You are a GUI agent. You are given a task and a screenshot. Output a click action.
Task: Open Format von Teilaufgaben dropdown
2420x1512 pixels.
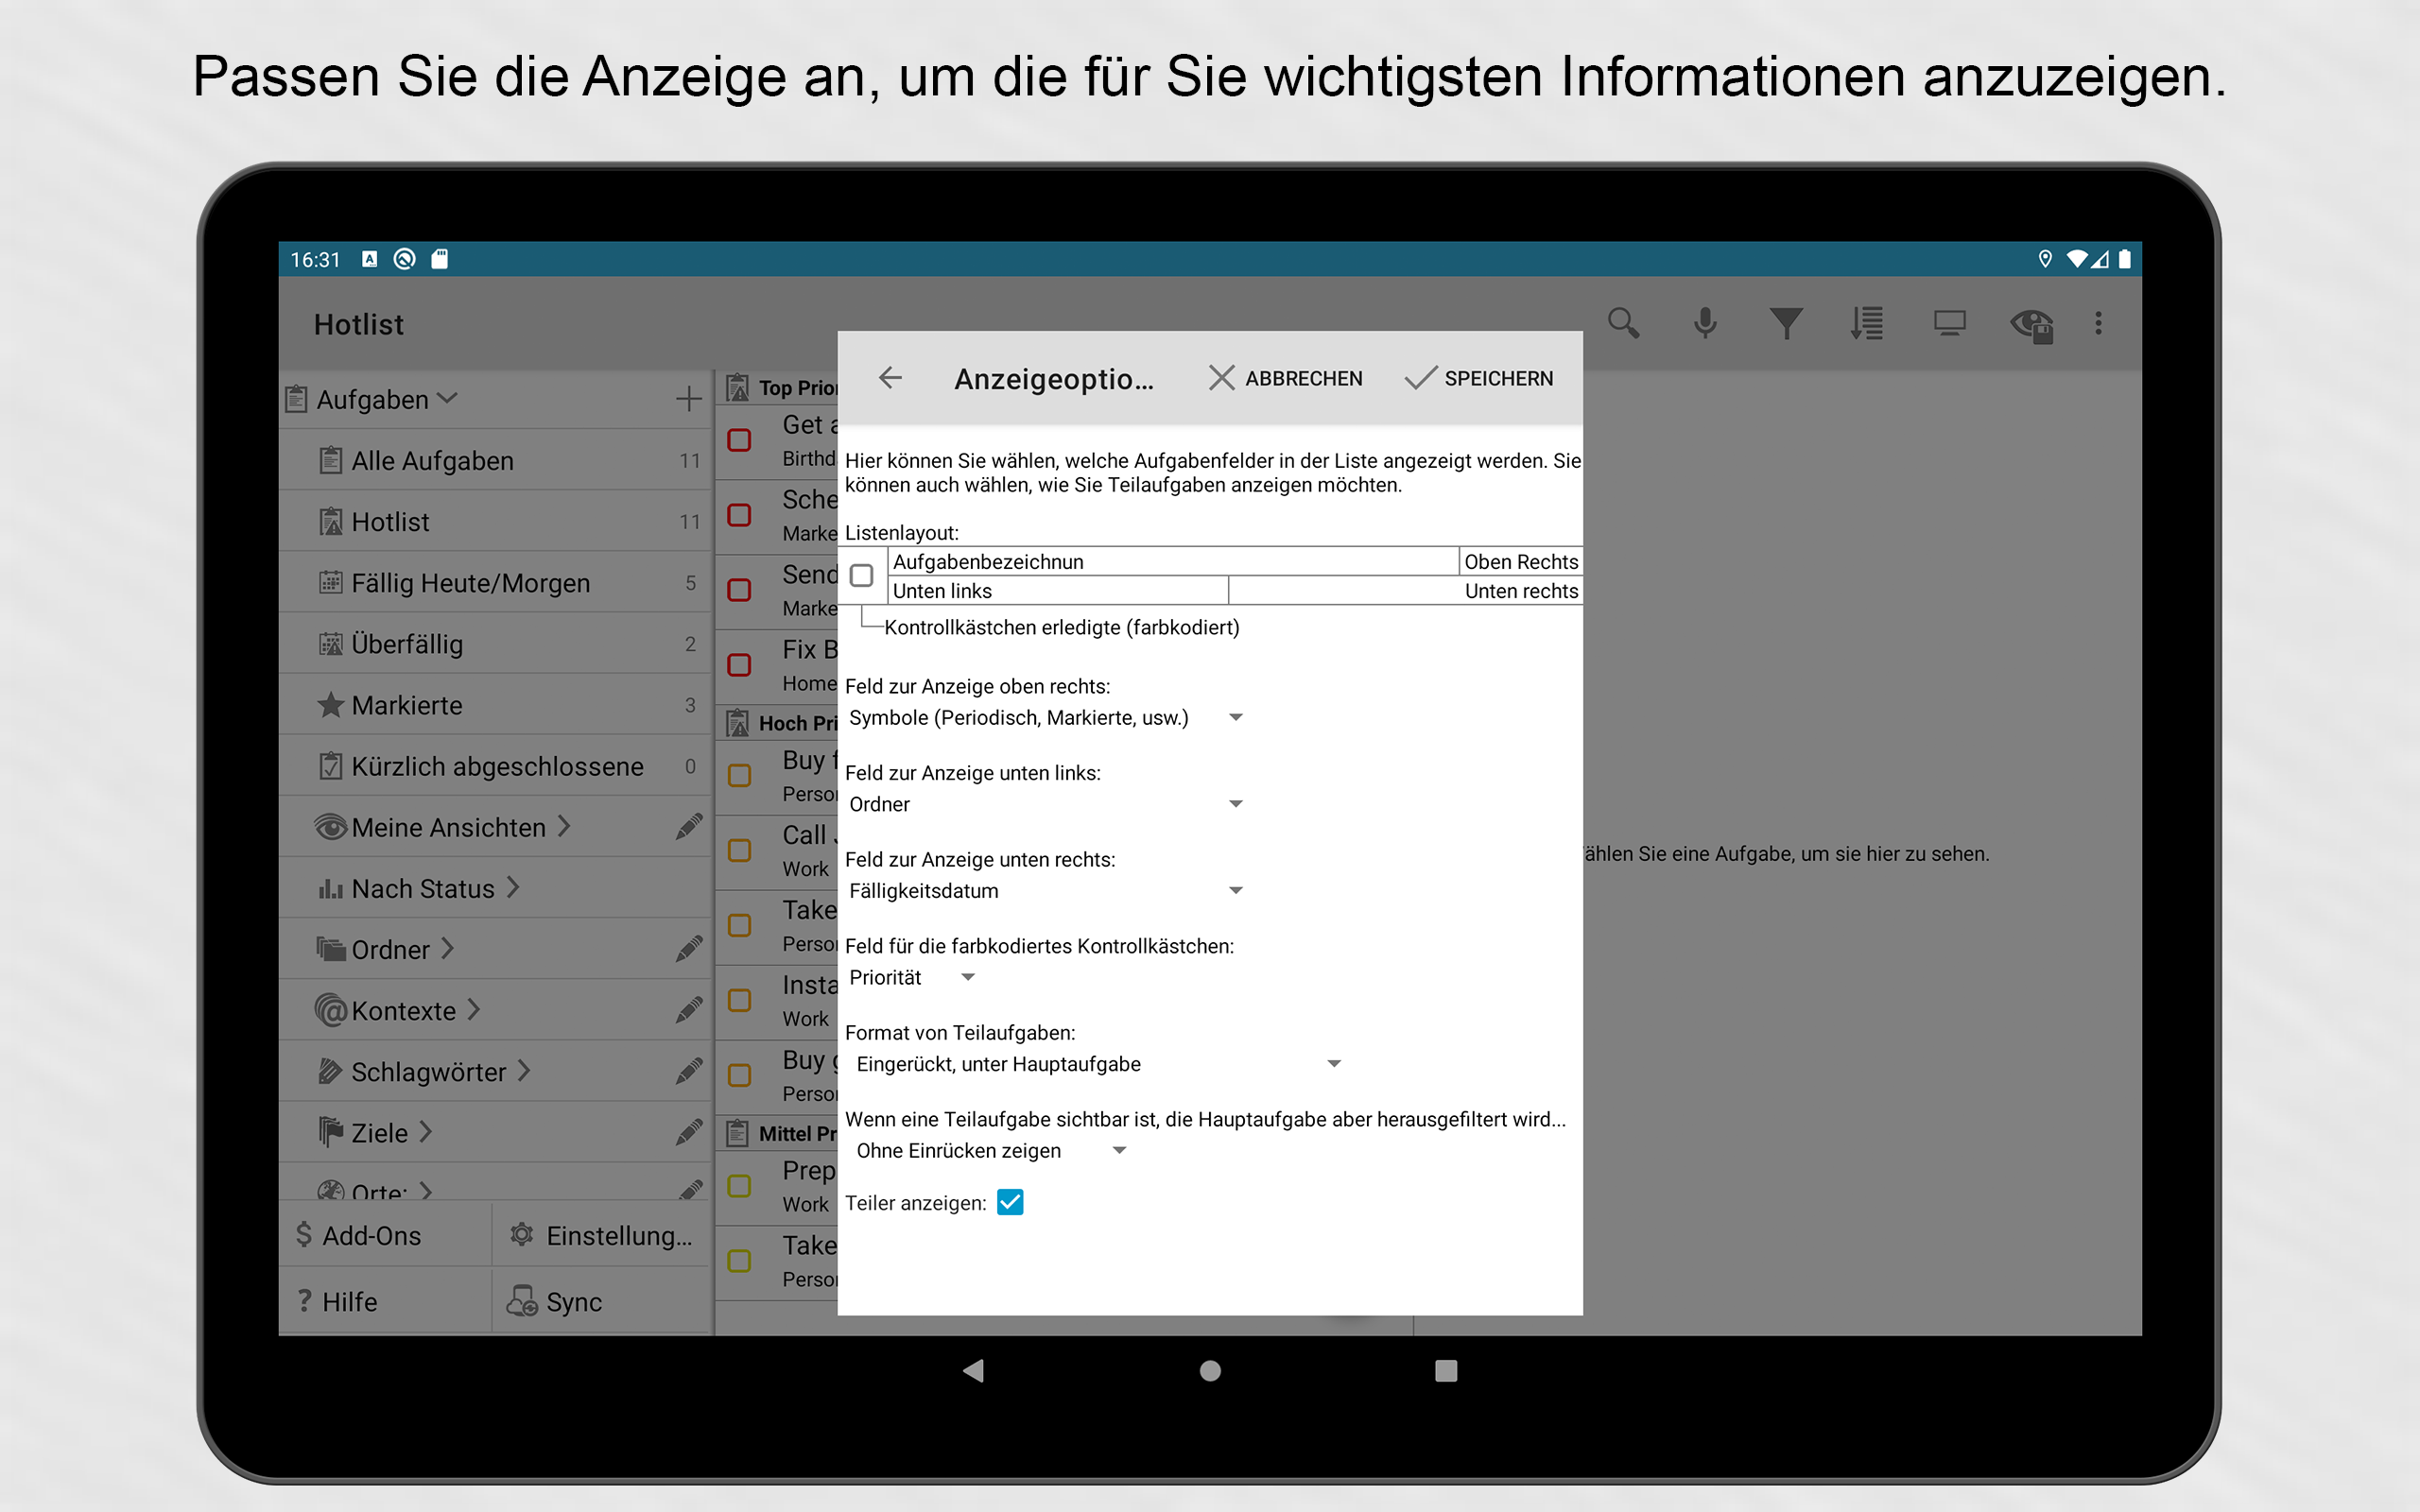click(x=1097, y=1064)
